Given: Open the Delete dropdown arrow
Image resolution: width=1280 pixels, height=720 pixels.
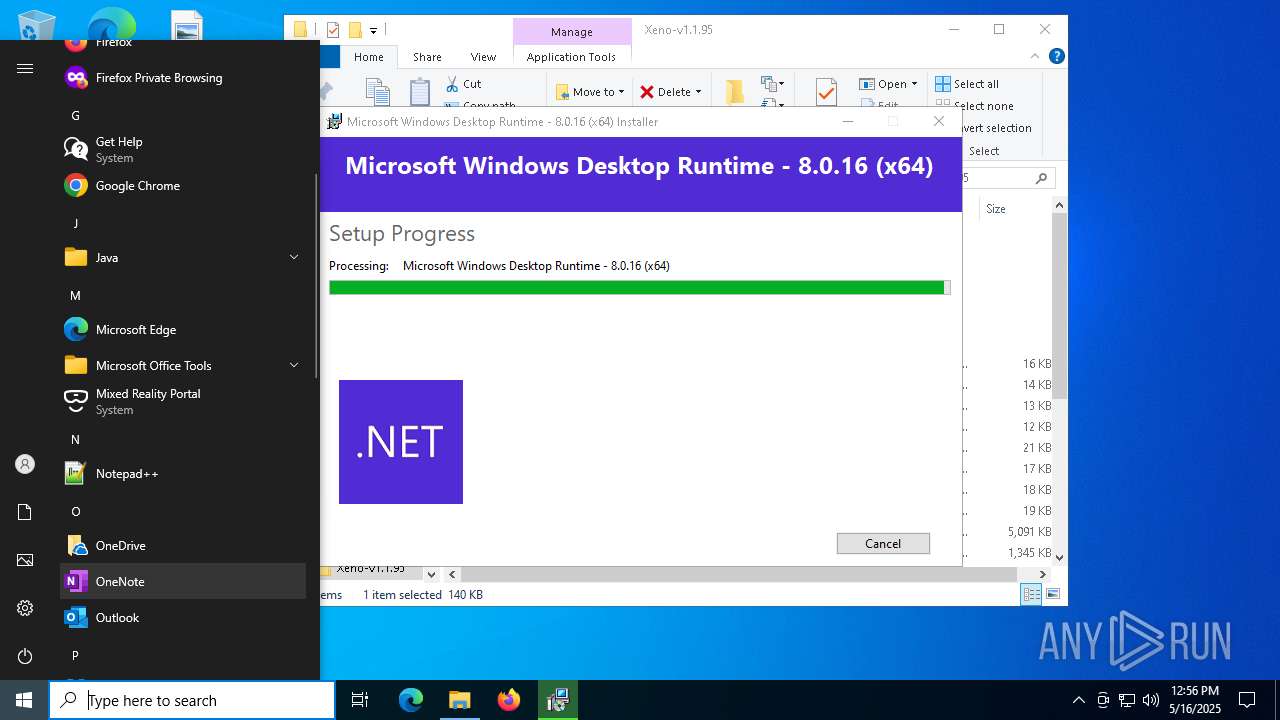Looking at the screenshot, I should point(698,92).
